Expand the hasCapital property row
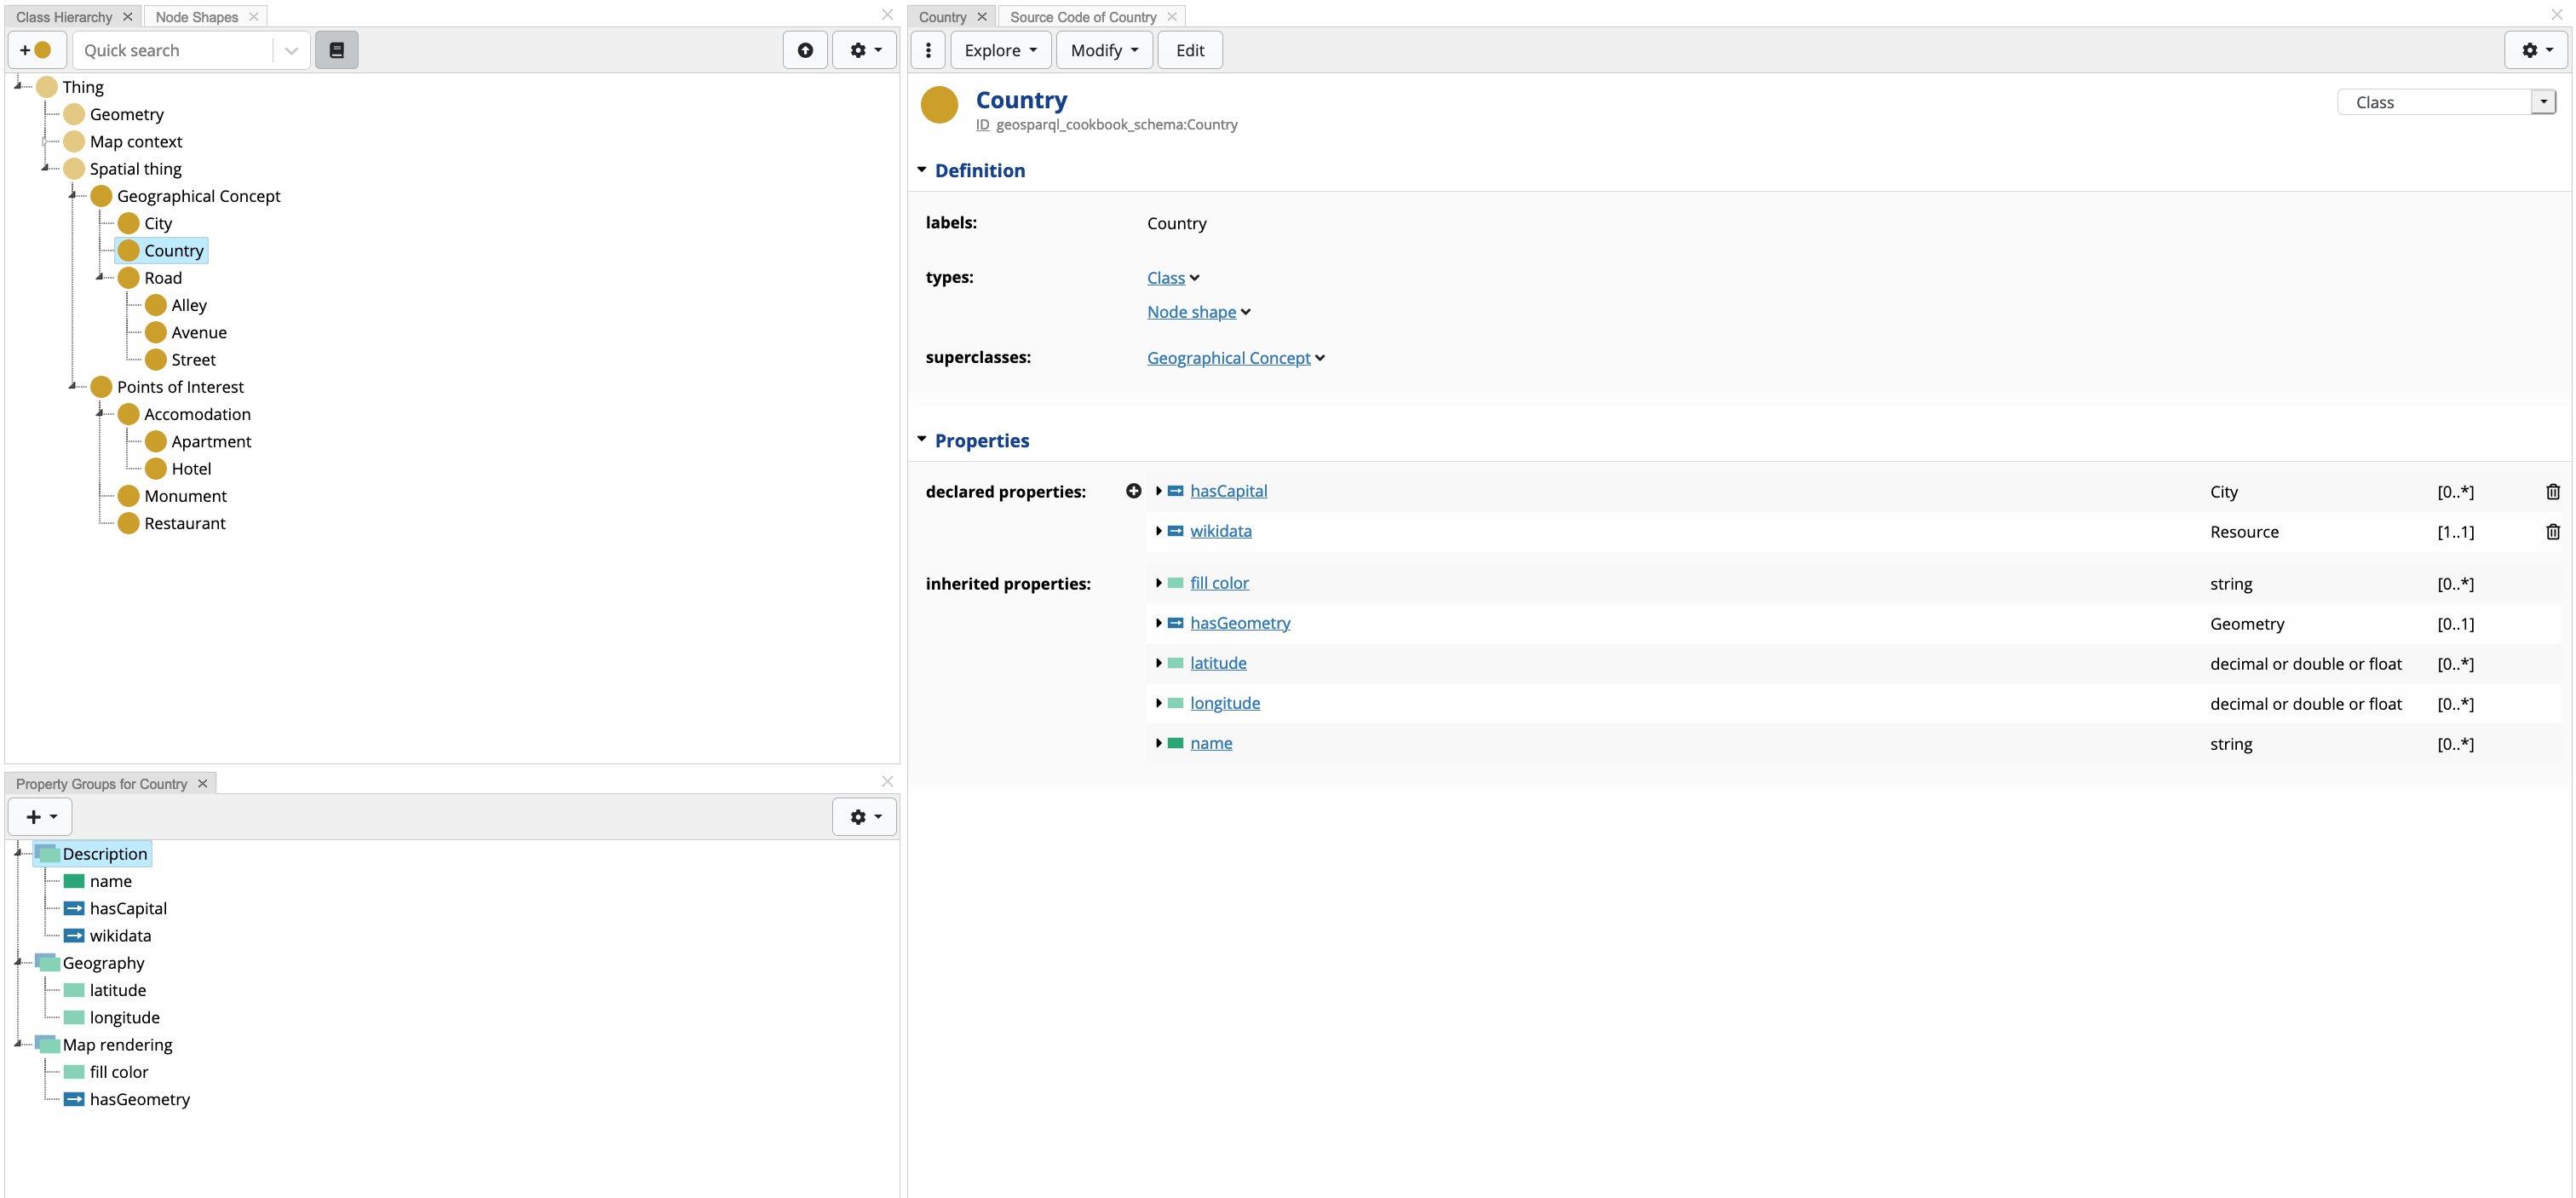2576x1198 pixels. 1158,491
